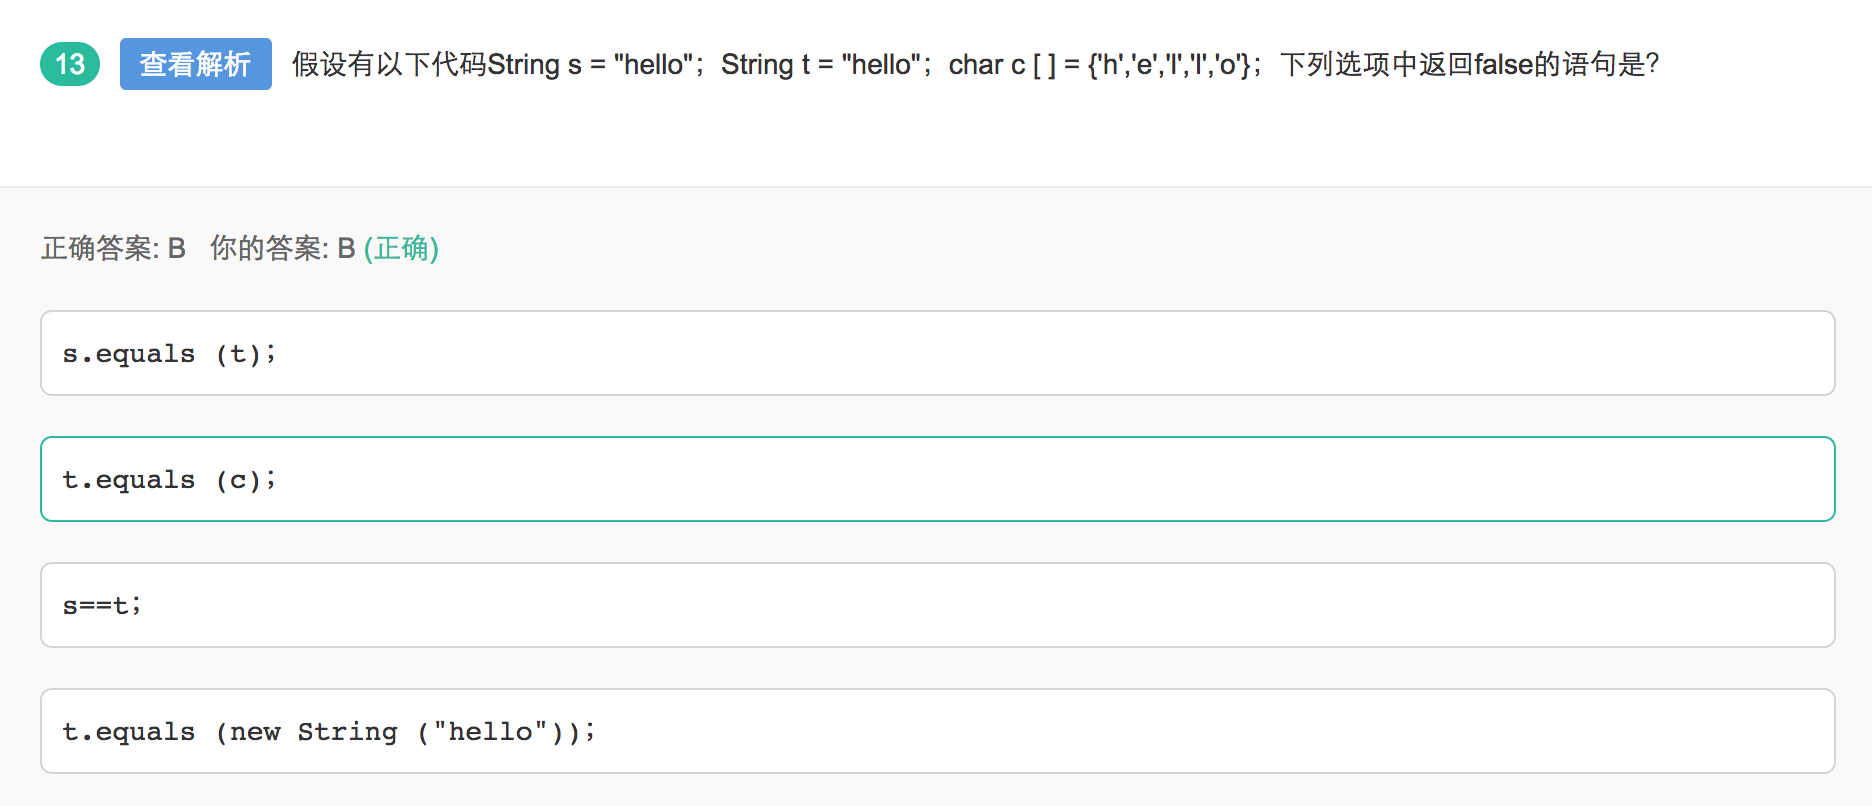Click the question text about String s = "hello"

[975, 65]
